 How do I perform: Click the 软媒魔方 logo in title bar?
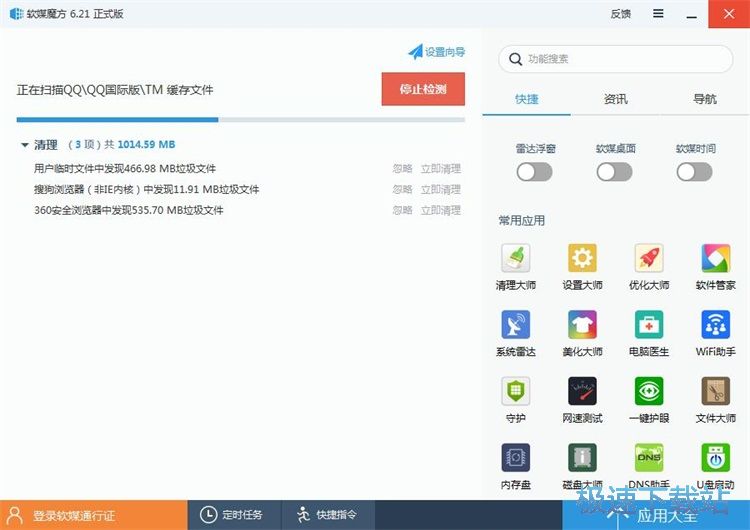click(x=16, y=13)
